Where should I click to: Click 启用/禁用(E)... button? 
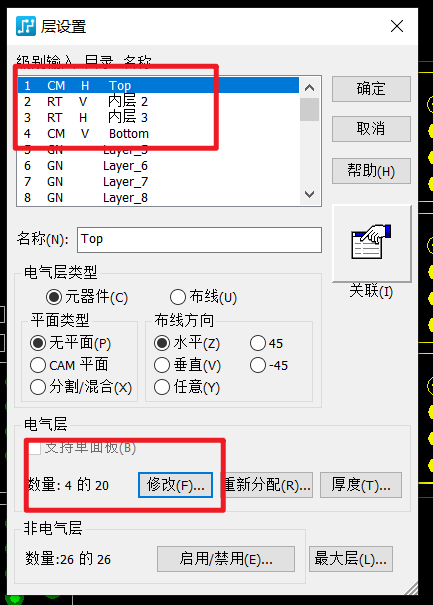pos(226,559)
